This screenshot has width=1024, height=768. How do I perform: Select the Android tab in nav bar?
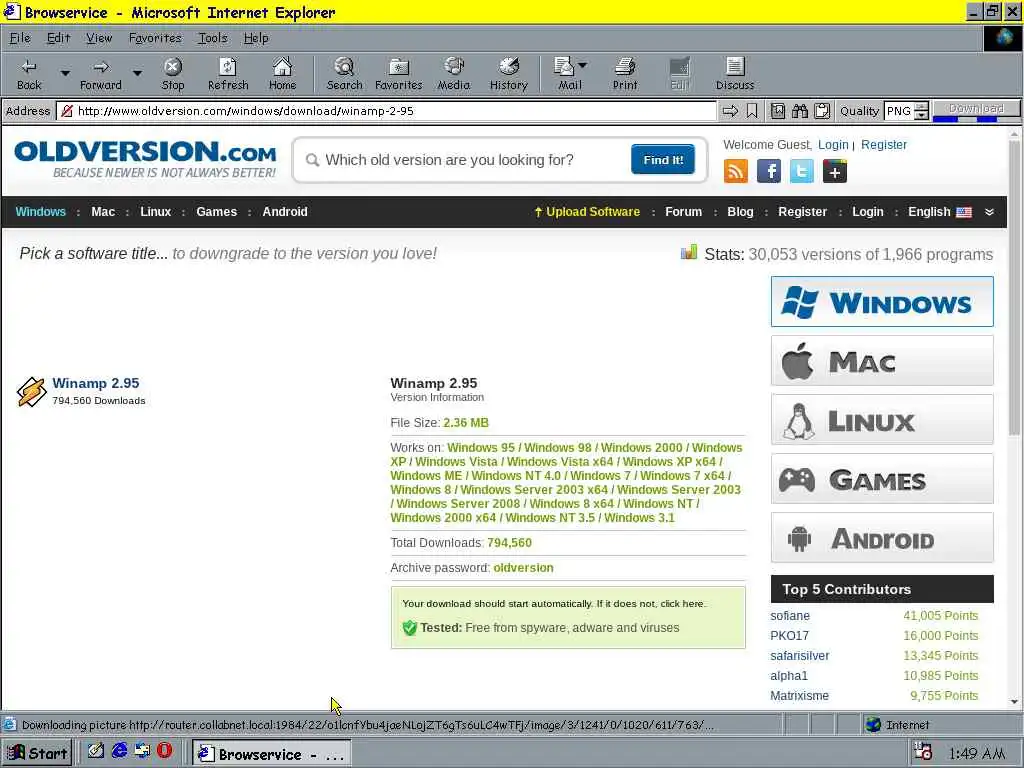pyautogui.click(x=285, y=212)
